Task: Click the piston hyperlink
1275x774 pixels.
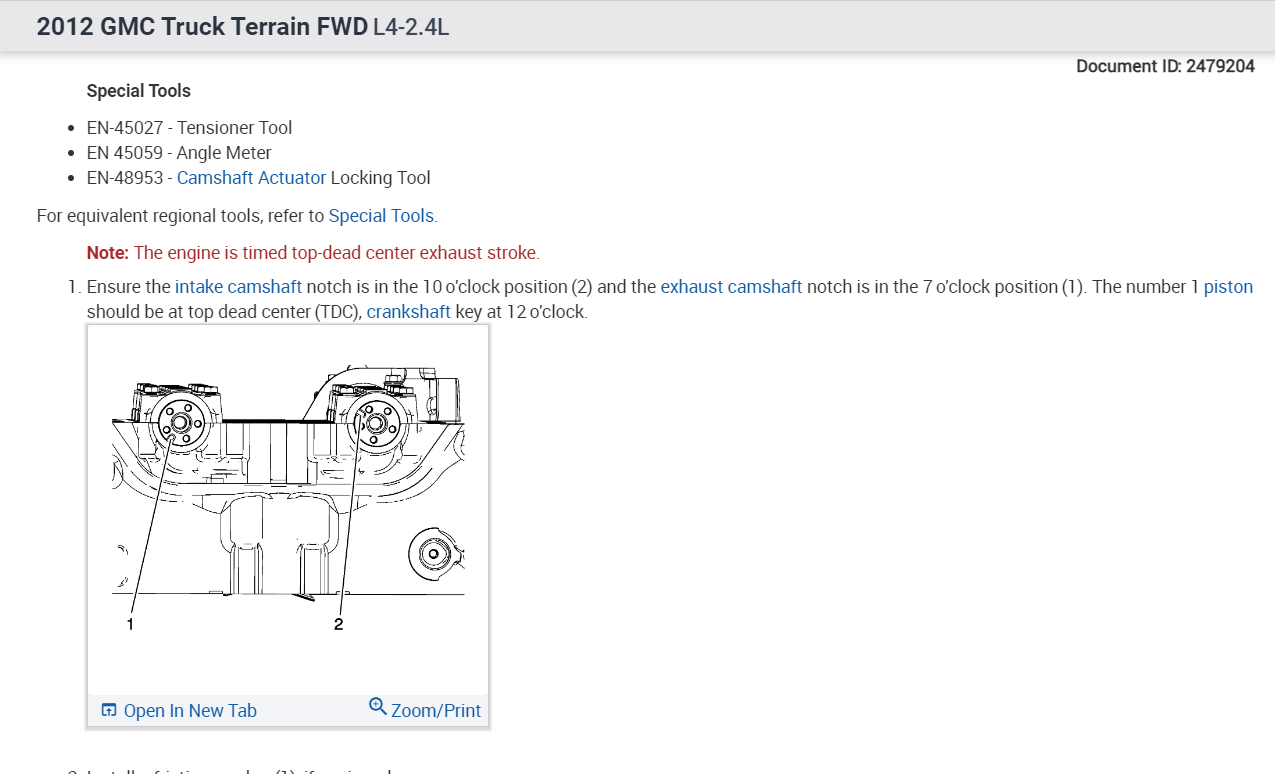Action: 1228,287
